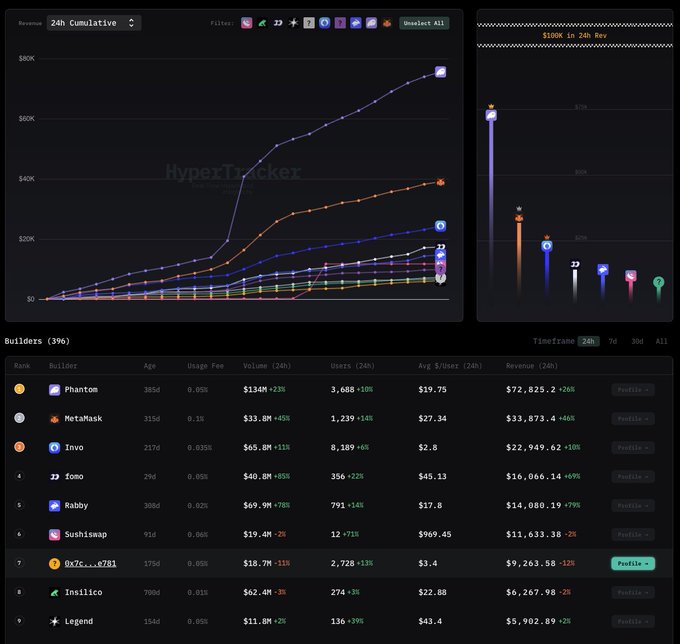Sort by Age column header
The image size is (680, 644).
pyautogui.click(x=150, y=366)
